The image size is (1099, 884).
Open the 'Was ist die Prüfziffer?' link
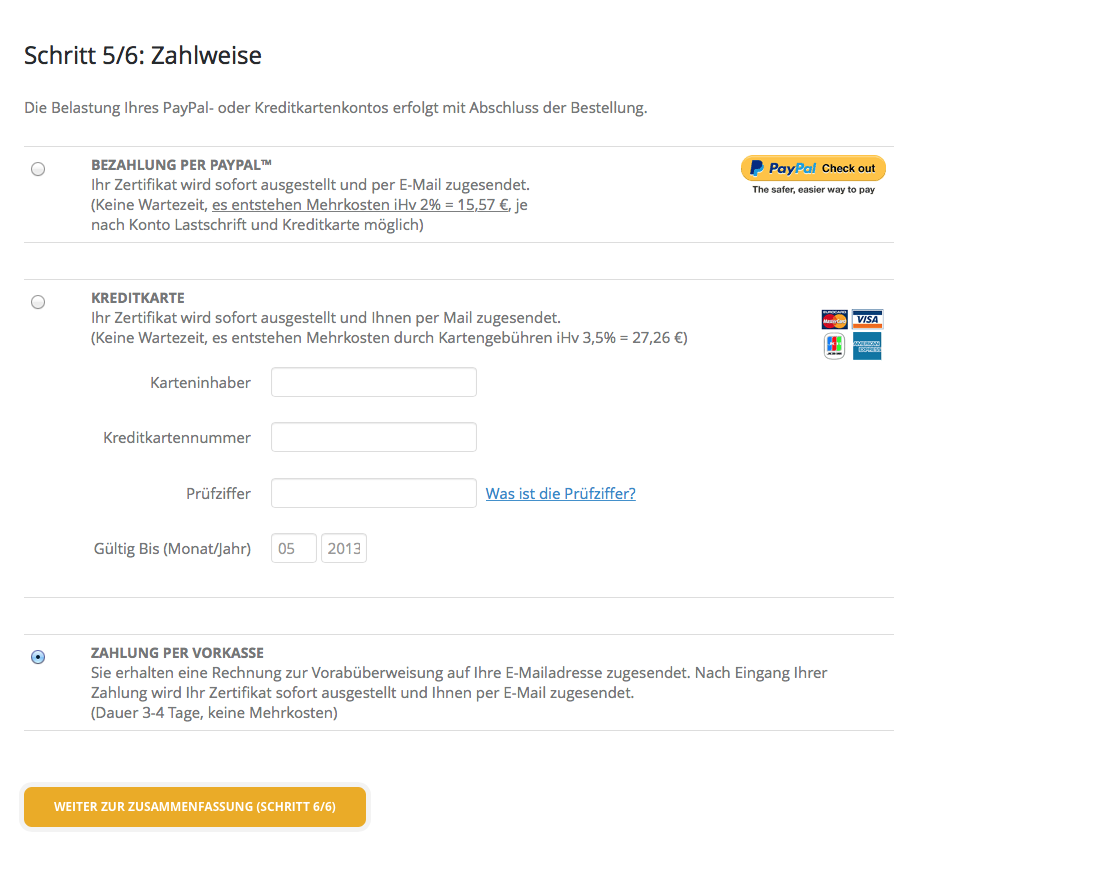coord(560,493)
